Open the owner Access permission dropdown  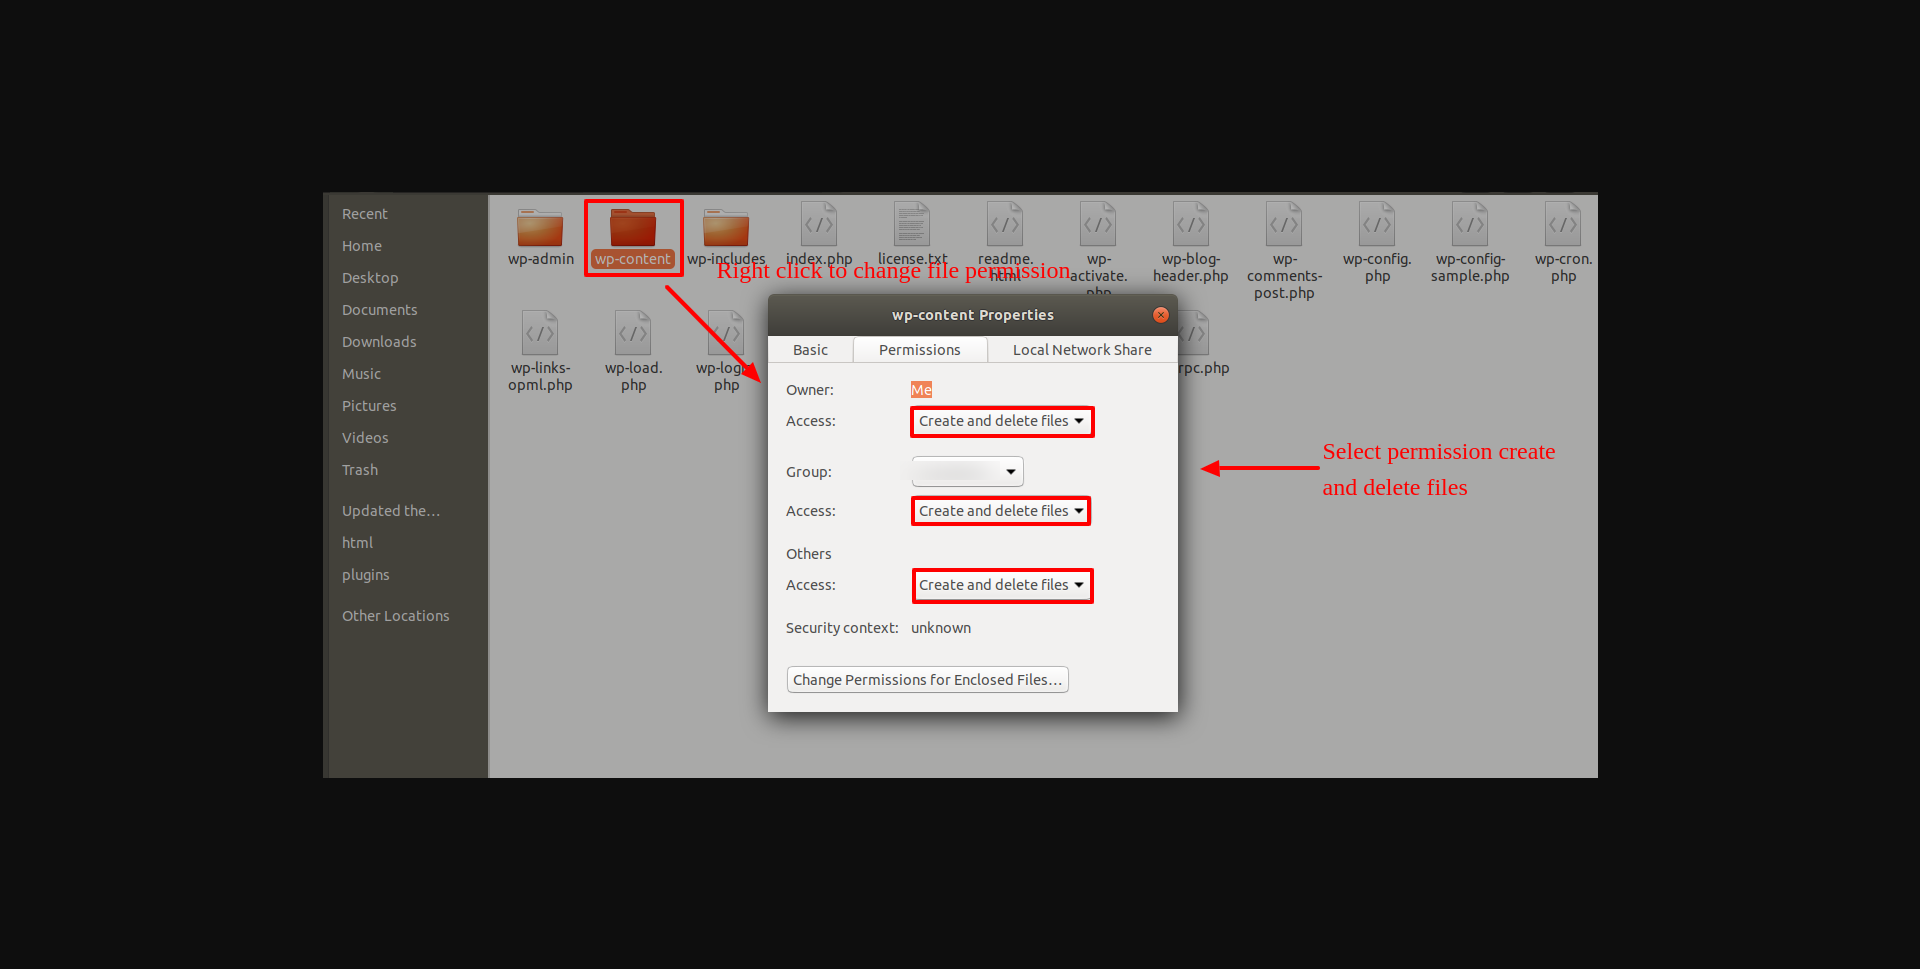click(1001, 421)
